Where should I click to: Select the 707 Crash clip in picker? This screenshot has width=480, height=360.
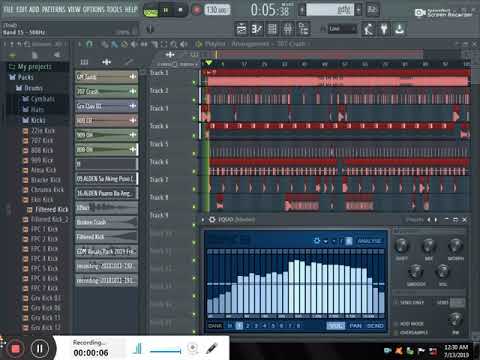tap(106, 91)
